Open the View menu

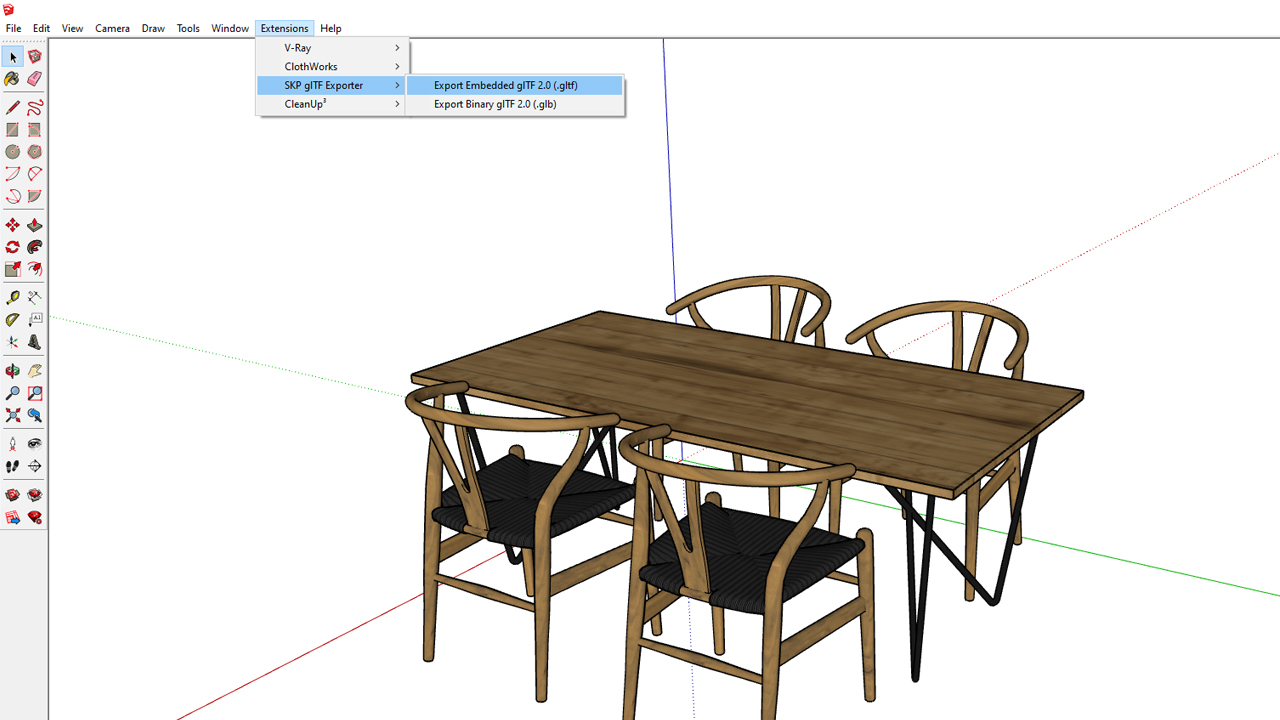coord(73,28)
